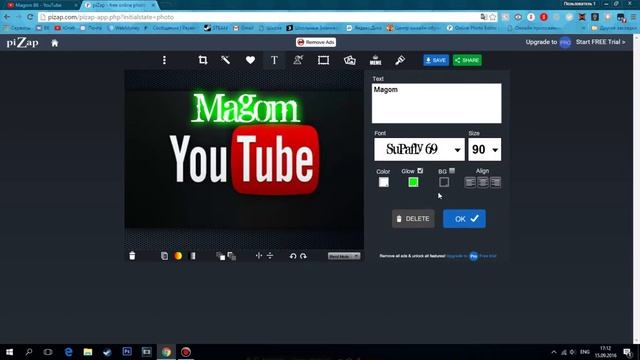Click the SHARE button
Screen dimensions: 640x360
[x=467, y=60]
